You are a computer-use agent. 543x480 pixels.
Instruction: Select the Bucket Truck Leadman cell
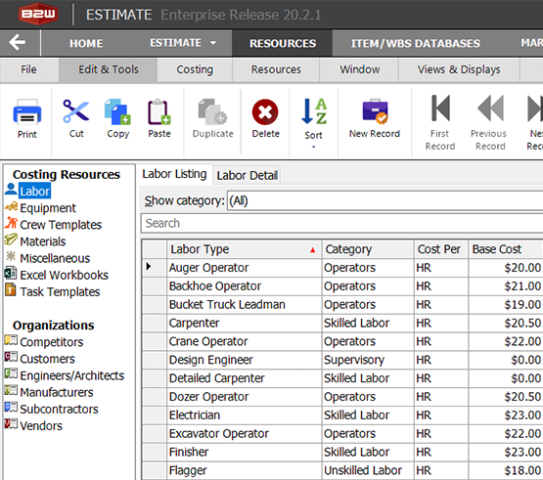[244, 304]
